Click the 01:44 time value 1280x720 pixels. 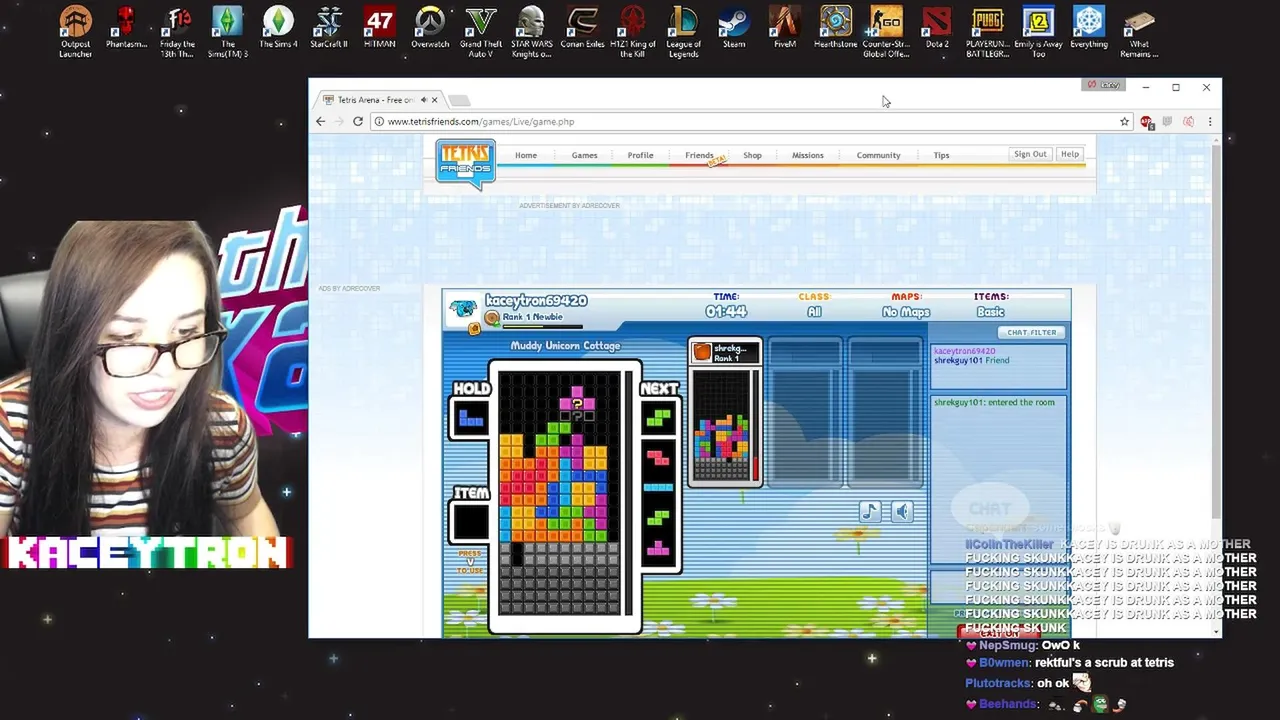726,312
